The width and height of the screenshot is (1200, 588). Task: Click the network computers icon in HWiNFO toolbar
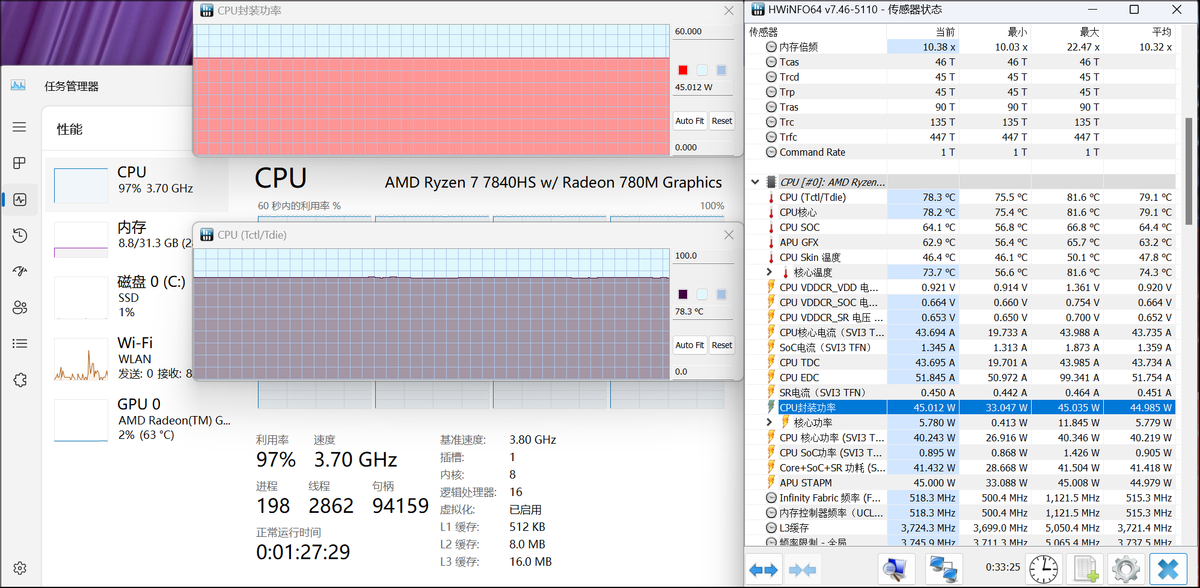(x=943, y=568)
